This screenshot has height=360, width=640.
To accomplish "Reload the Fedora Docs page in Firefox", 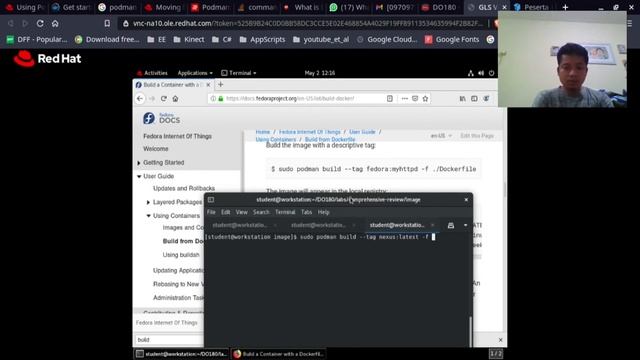I will click(164, 98).
